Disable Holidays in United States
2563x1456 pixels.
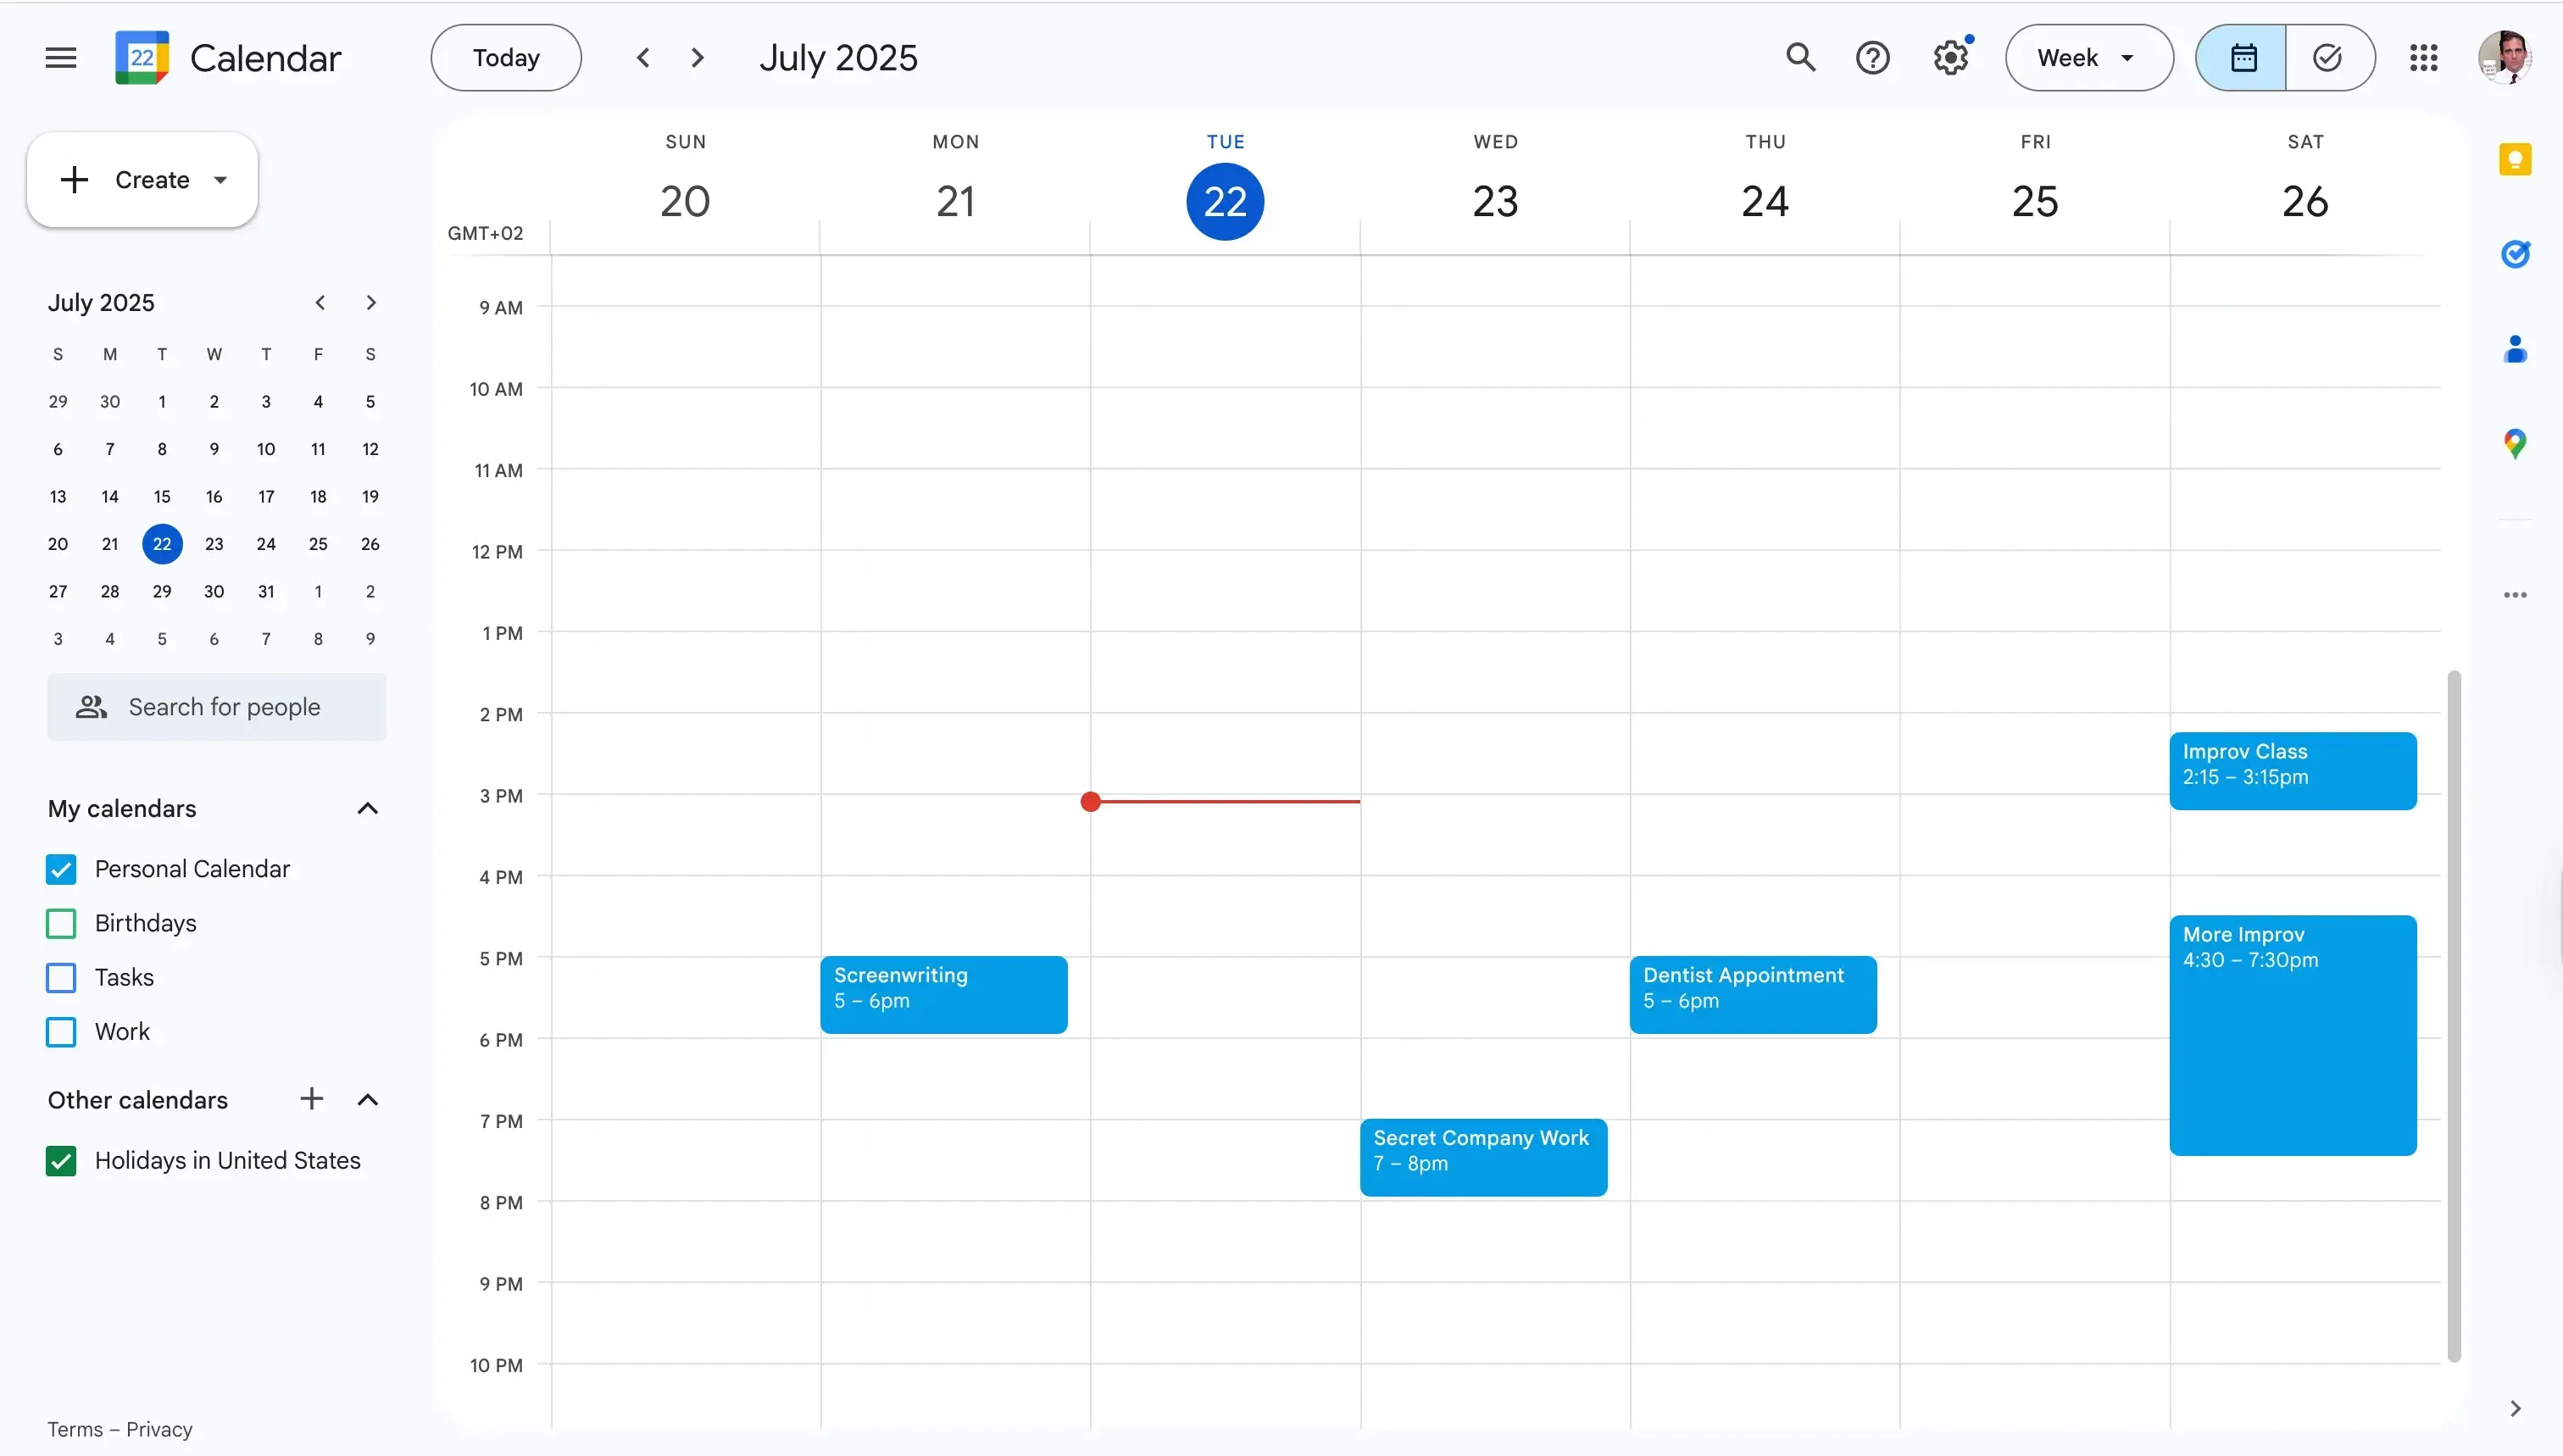pos(60,1160)
